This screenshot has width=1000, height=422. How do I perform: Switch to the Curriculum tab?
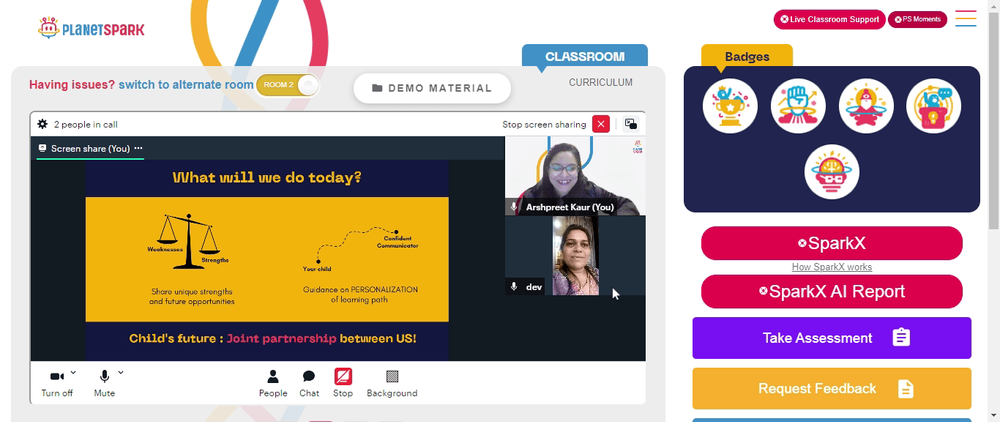click(x=601, y=82)
